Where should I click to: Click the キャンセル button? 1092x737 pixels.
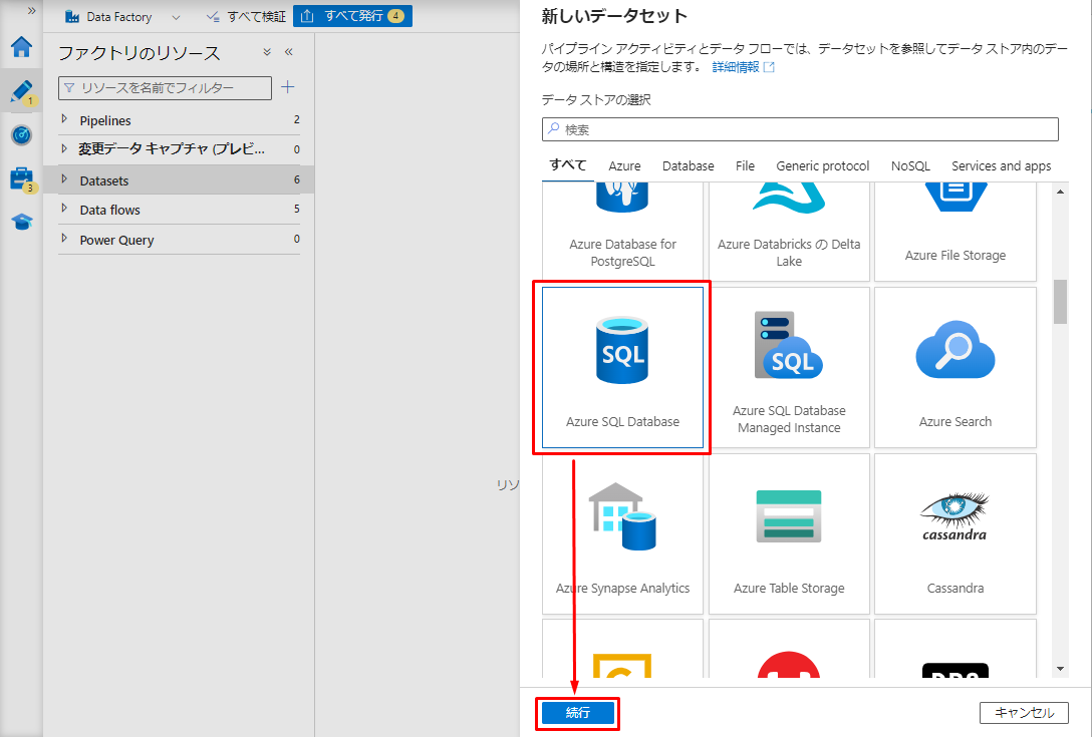click(x=1024, y=713)
